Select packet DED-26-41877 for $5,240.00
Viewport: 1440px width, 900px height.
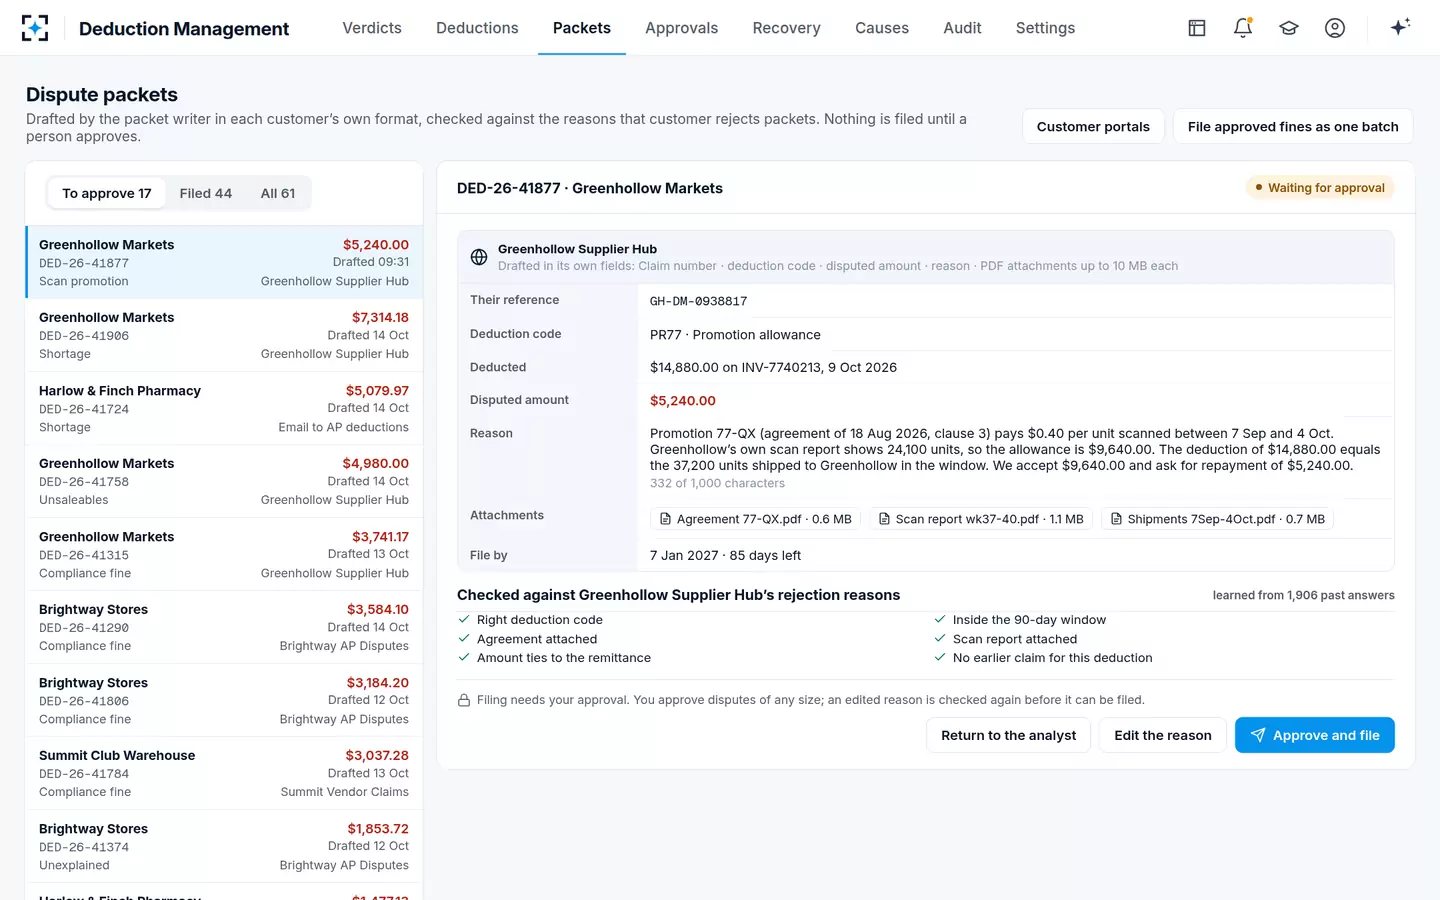coord(224,262)
